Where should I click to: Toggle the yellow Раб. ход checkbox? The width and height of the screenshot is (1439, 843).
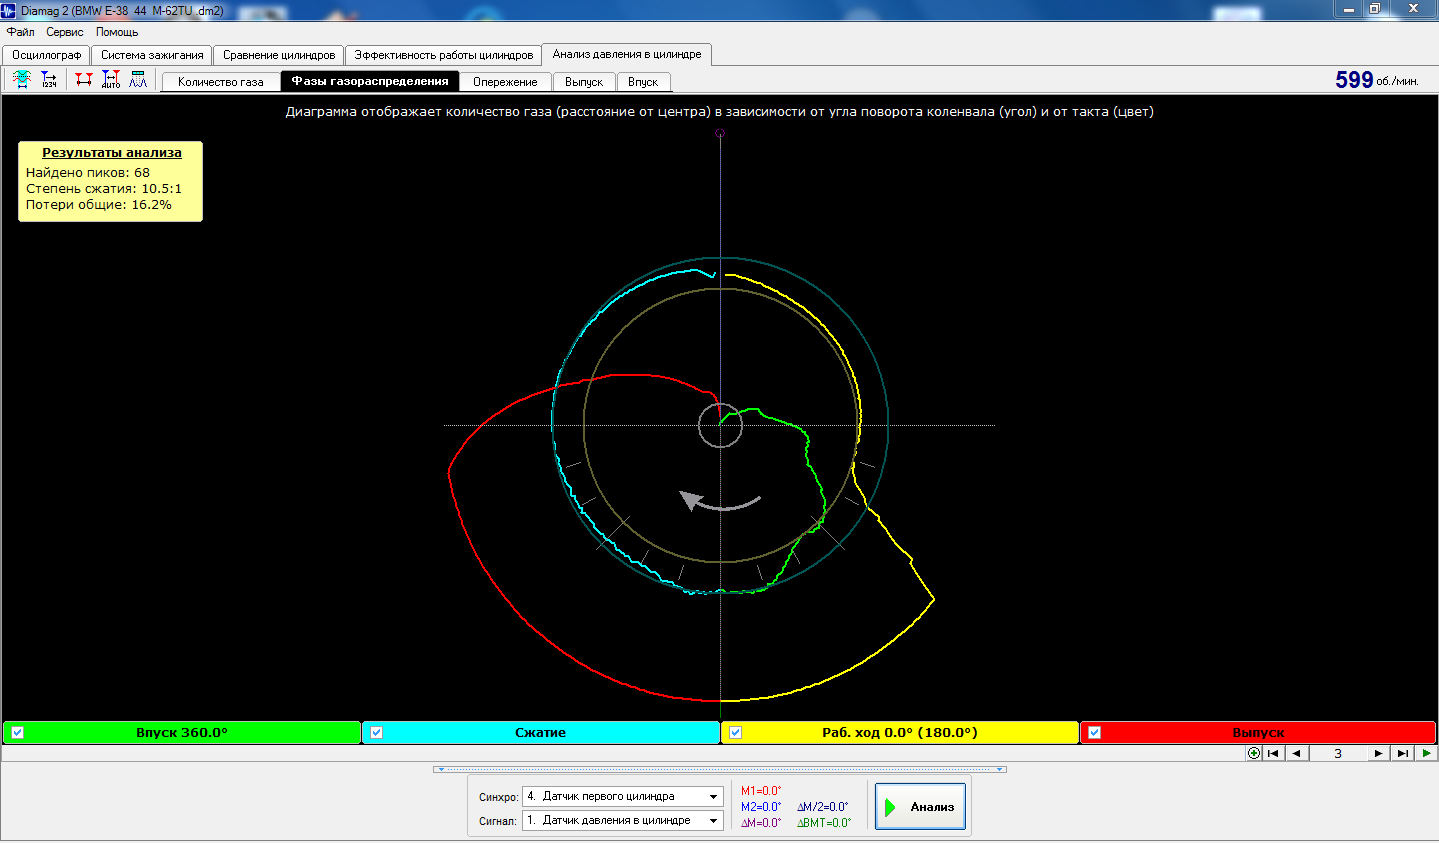click(x=735, y=733)
